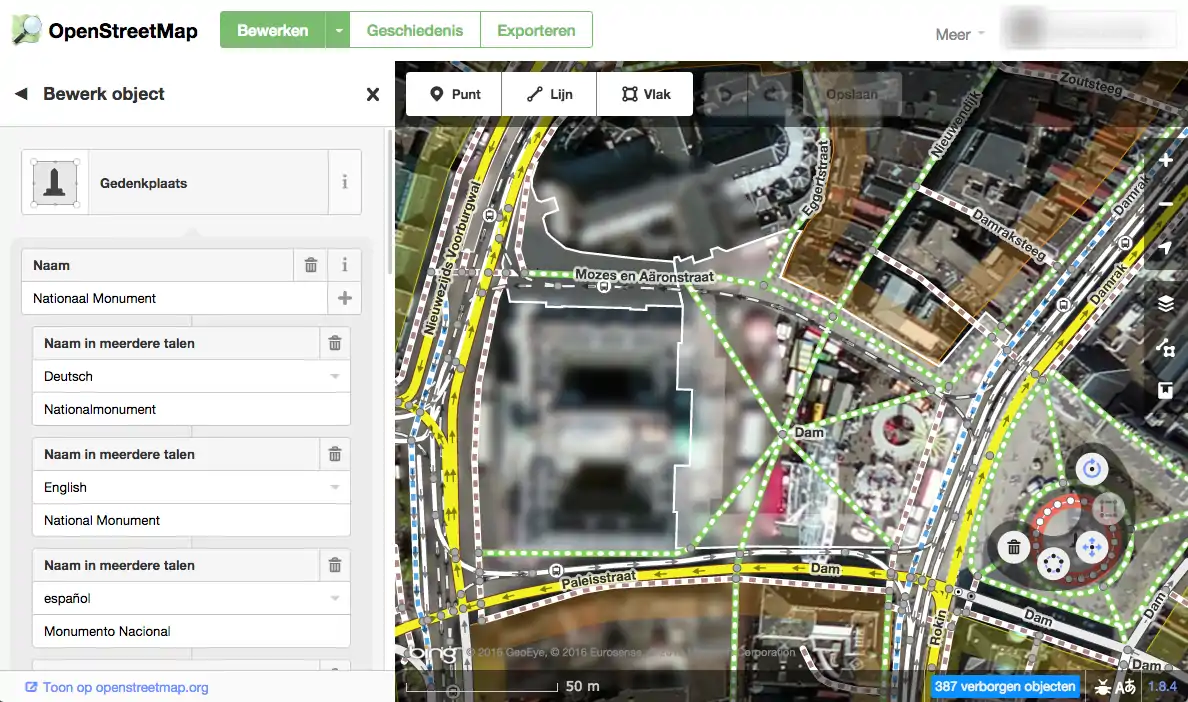Zoom in the map with plus icon
Viewport: 1188px width, 702px height.
(1165, 161)
